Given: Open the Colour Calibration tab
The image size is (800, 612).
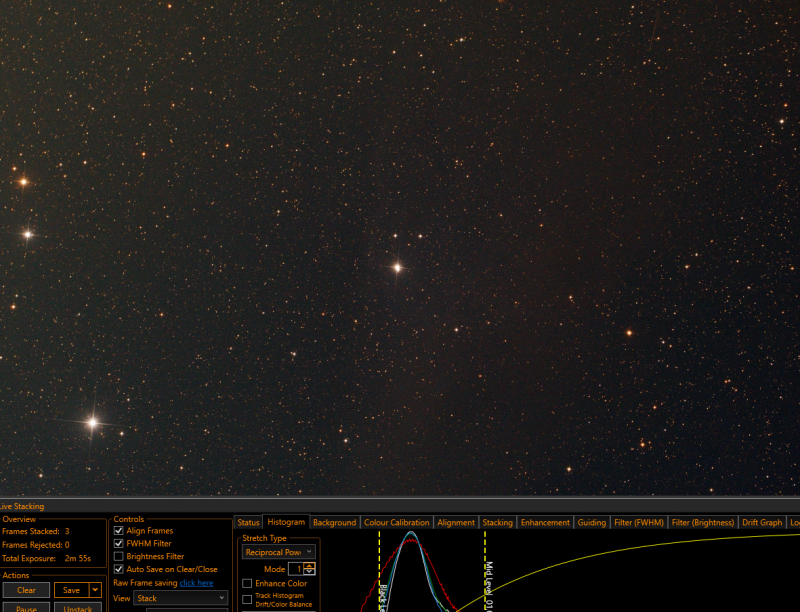Looking at the screenshot, I should [x=396, y=523].
